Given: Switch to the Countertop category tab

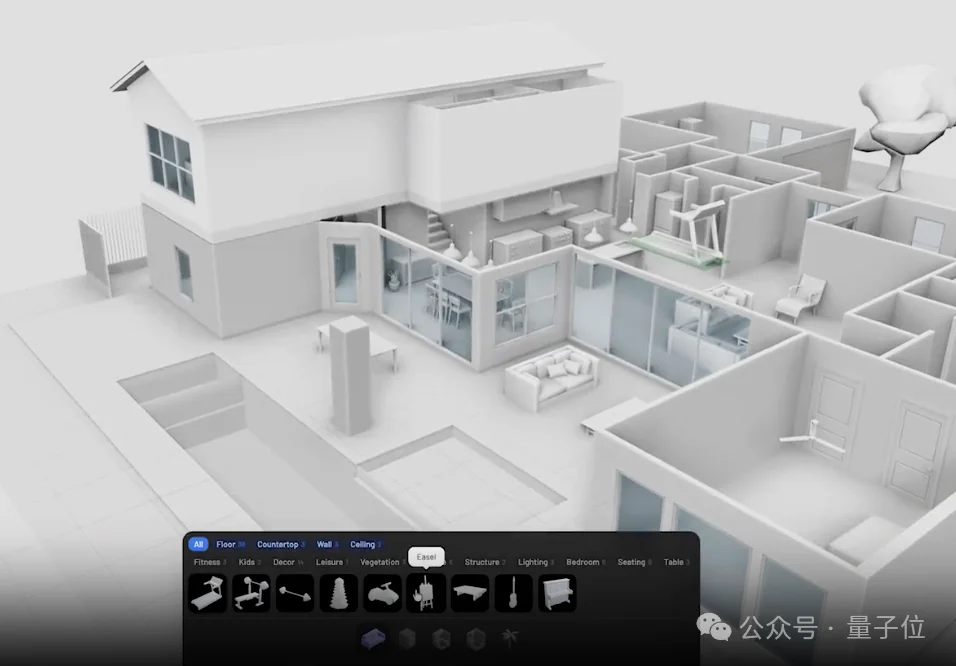Looking at the screenshot, I should pyautogui.click(x=280, y=544).
